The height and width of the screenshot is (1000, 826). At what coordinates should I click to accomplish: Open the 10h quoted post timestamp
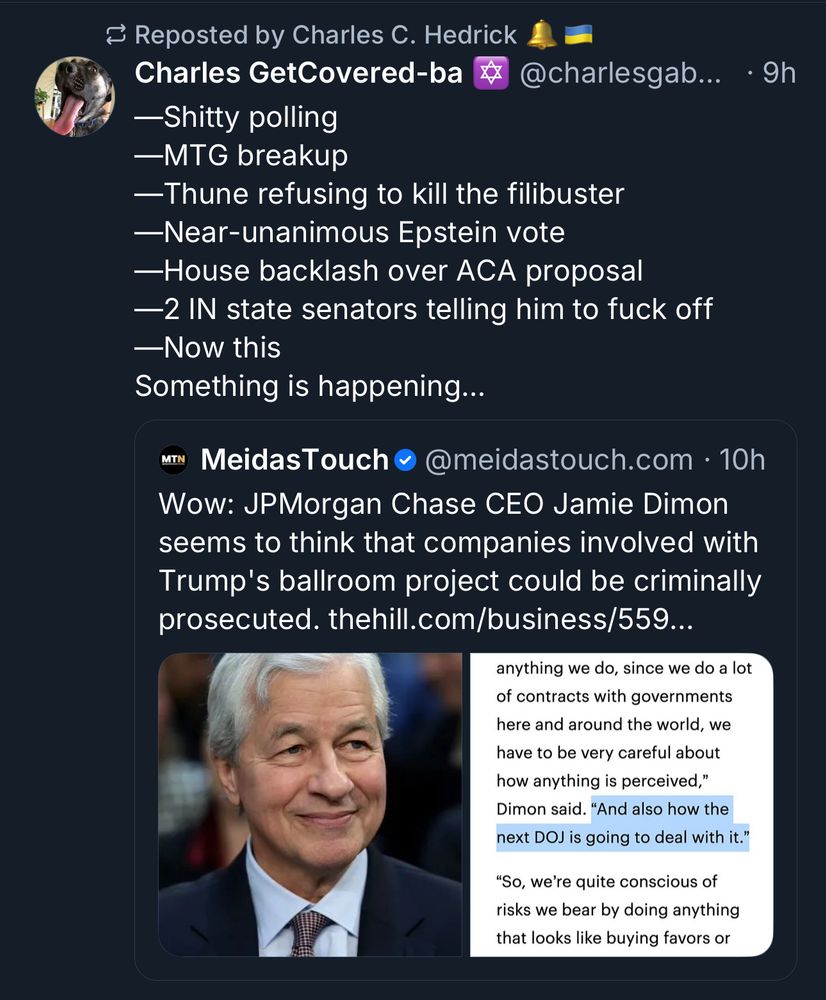click(x=742, y=460)
